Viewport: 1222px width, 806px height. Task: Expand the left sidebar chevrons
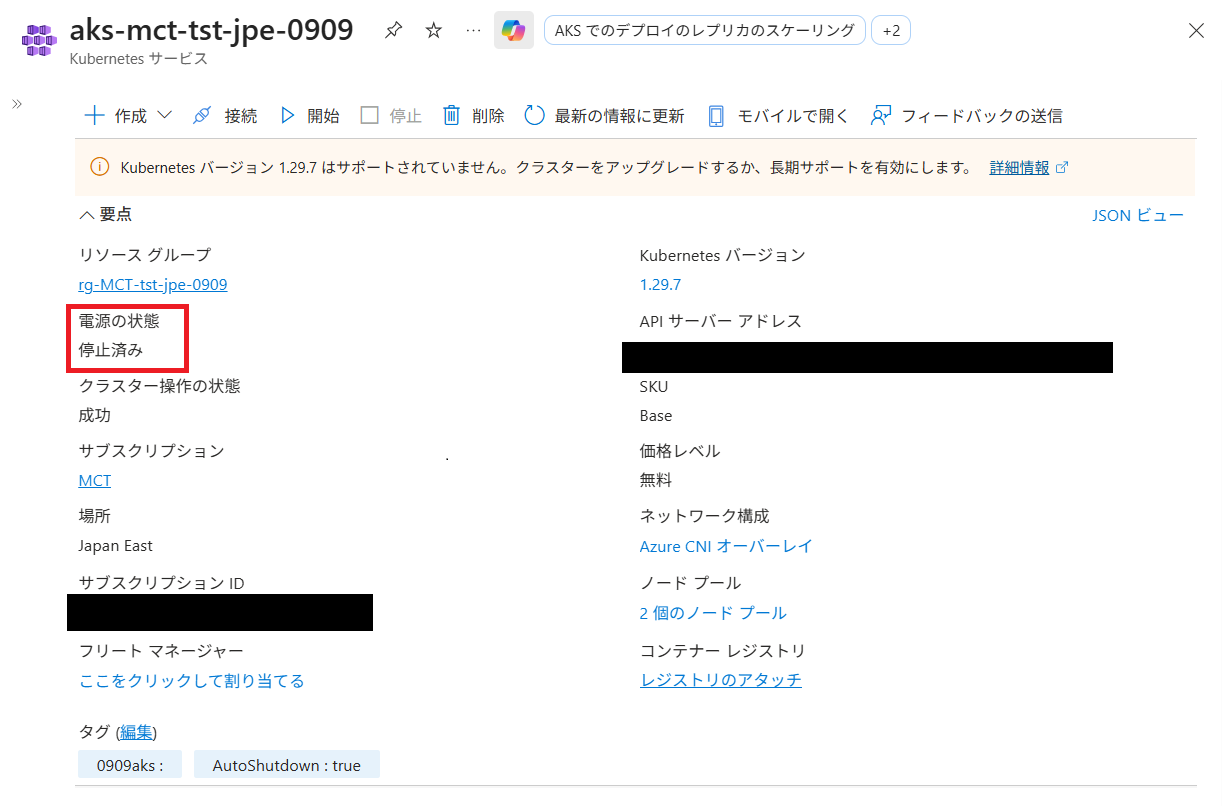16,104
